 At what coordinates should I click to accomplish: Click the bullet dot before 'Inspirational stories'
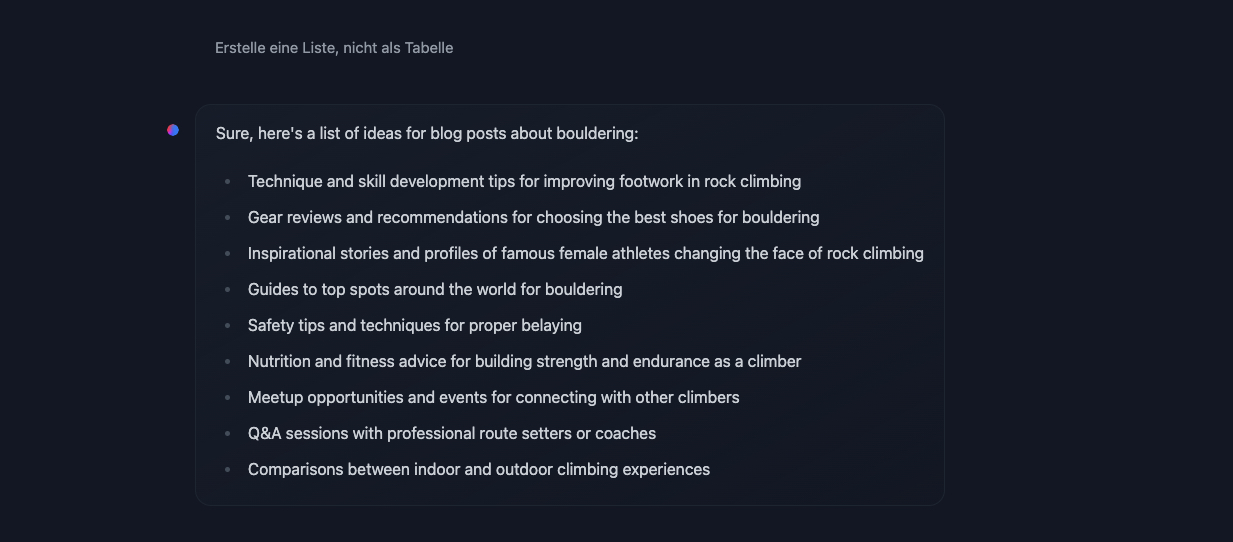(x=228, y=254)
